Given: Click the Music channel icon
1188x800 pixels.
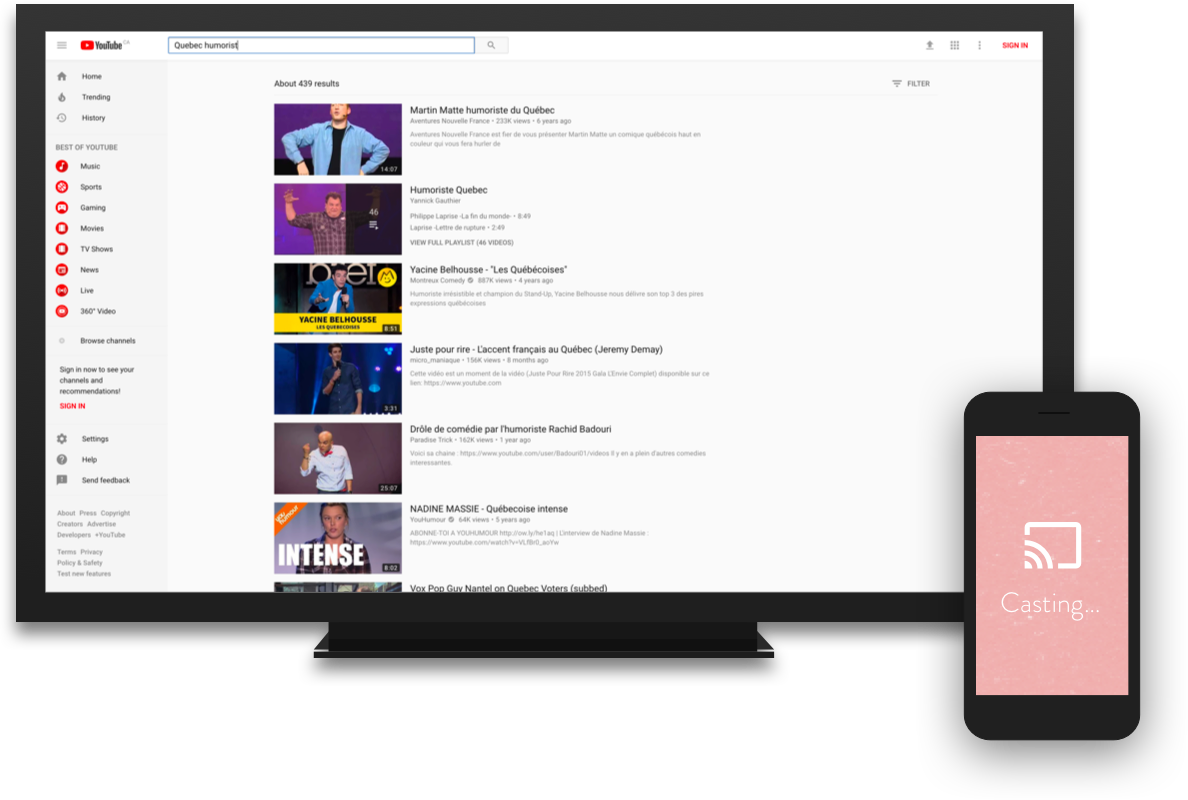Looking at the screenshot, I should pyautogui.click(x=62, y=166).
